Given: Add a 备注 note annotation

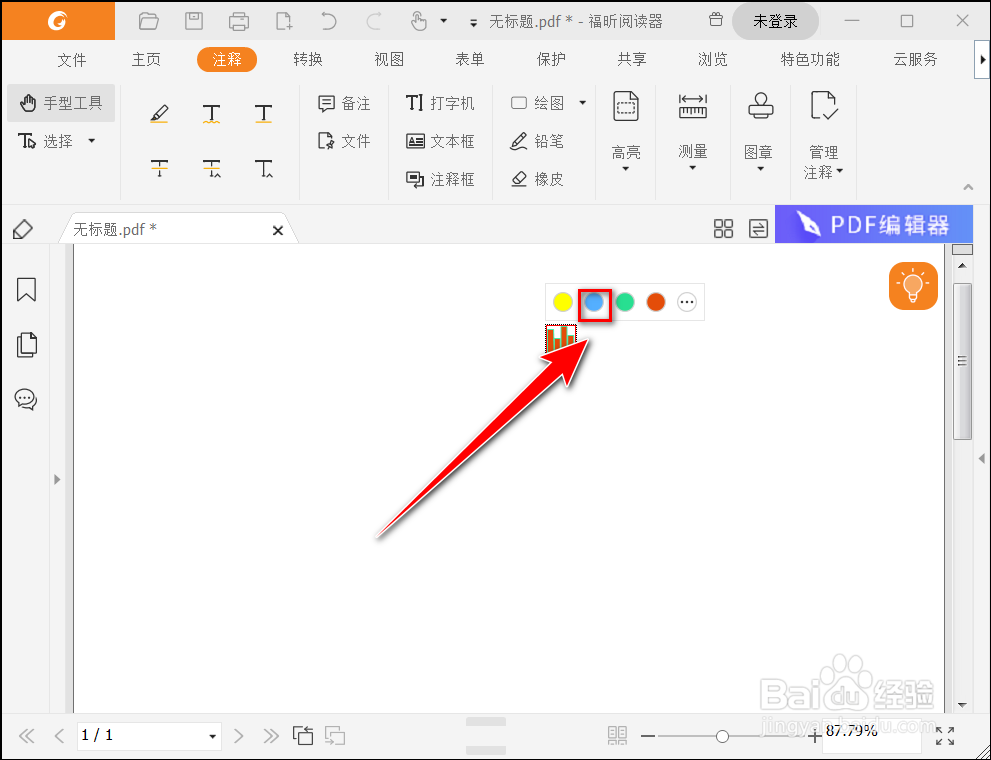Looking at the screenshot, I should 344,103.
